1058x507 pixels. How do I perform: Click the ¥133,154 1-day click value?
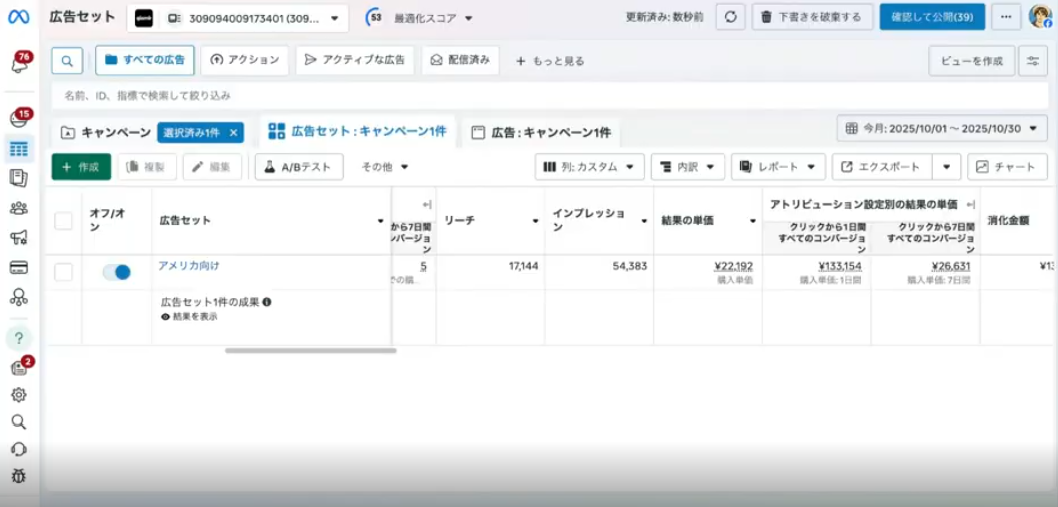coord(839,266)
